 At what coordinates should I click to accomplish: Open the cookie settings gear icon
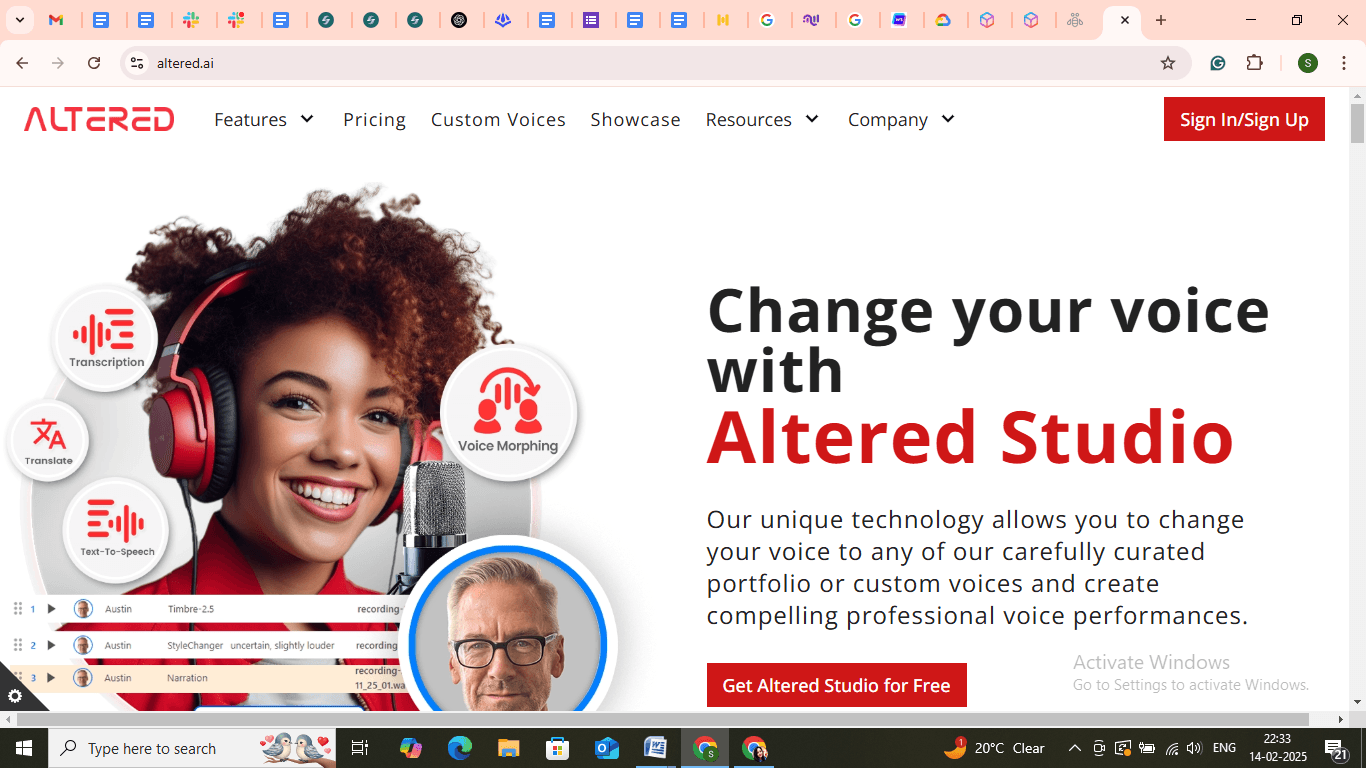14,696
